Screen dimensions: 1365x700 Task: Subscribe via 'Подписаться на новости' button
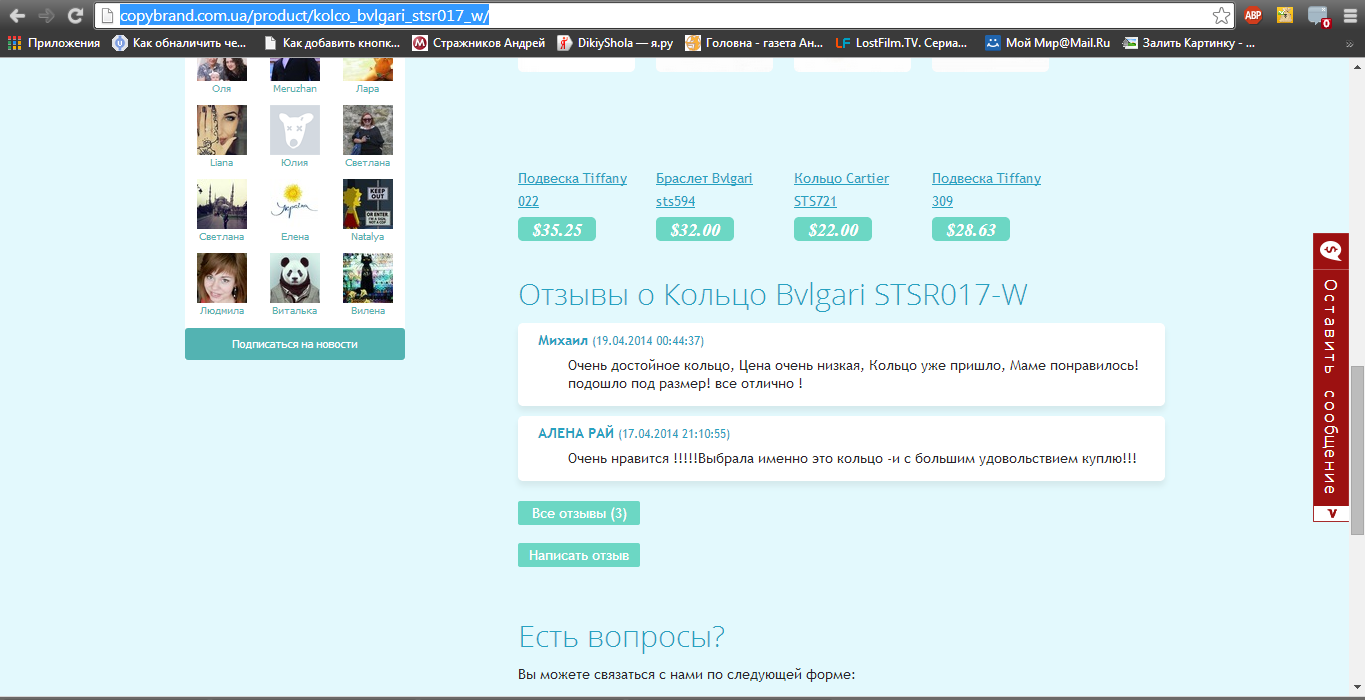click(x=295, y=344)
